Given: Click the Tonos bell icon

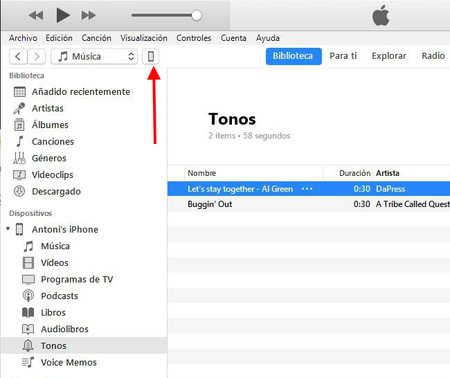Looking at the screenshot, I should pyautogui.click(x=28, y=345).
